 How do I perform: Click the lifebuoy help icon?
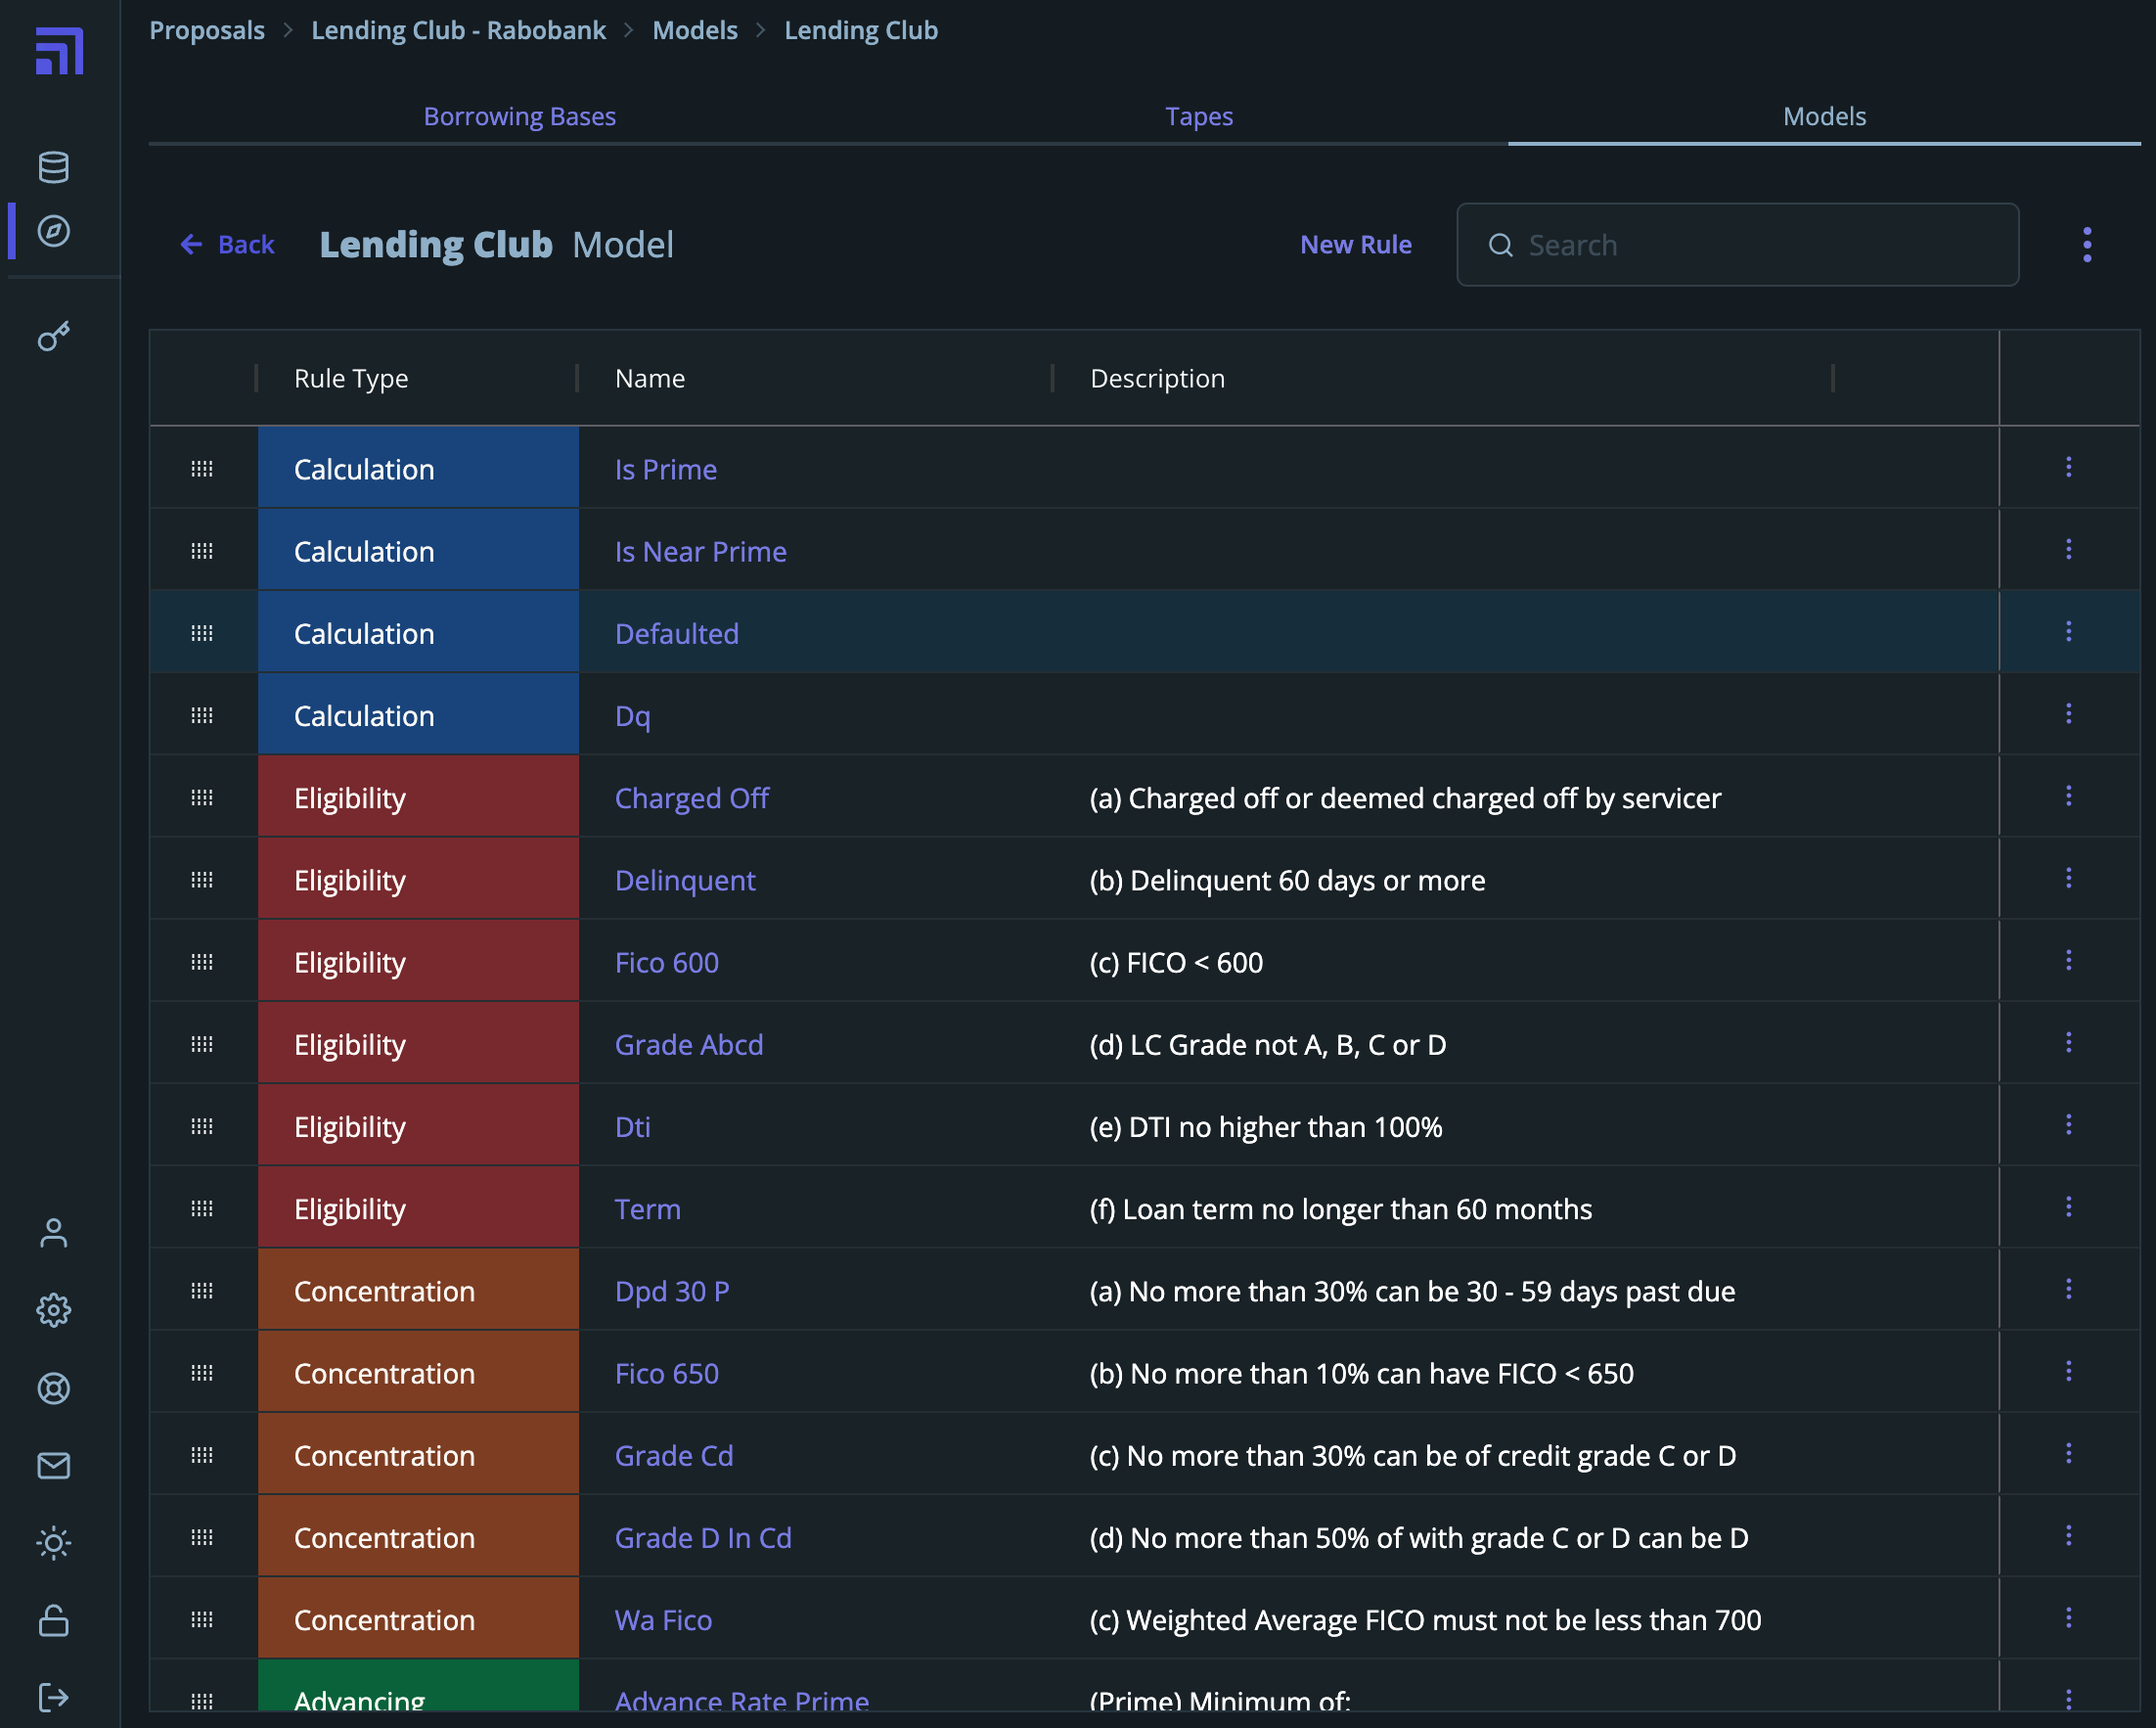pos(54,1388)
